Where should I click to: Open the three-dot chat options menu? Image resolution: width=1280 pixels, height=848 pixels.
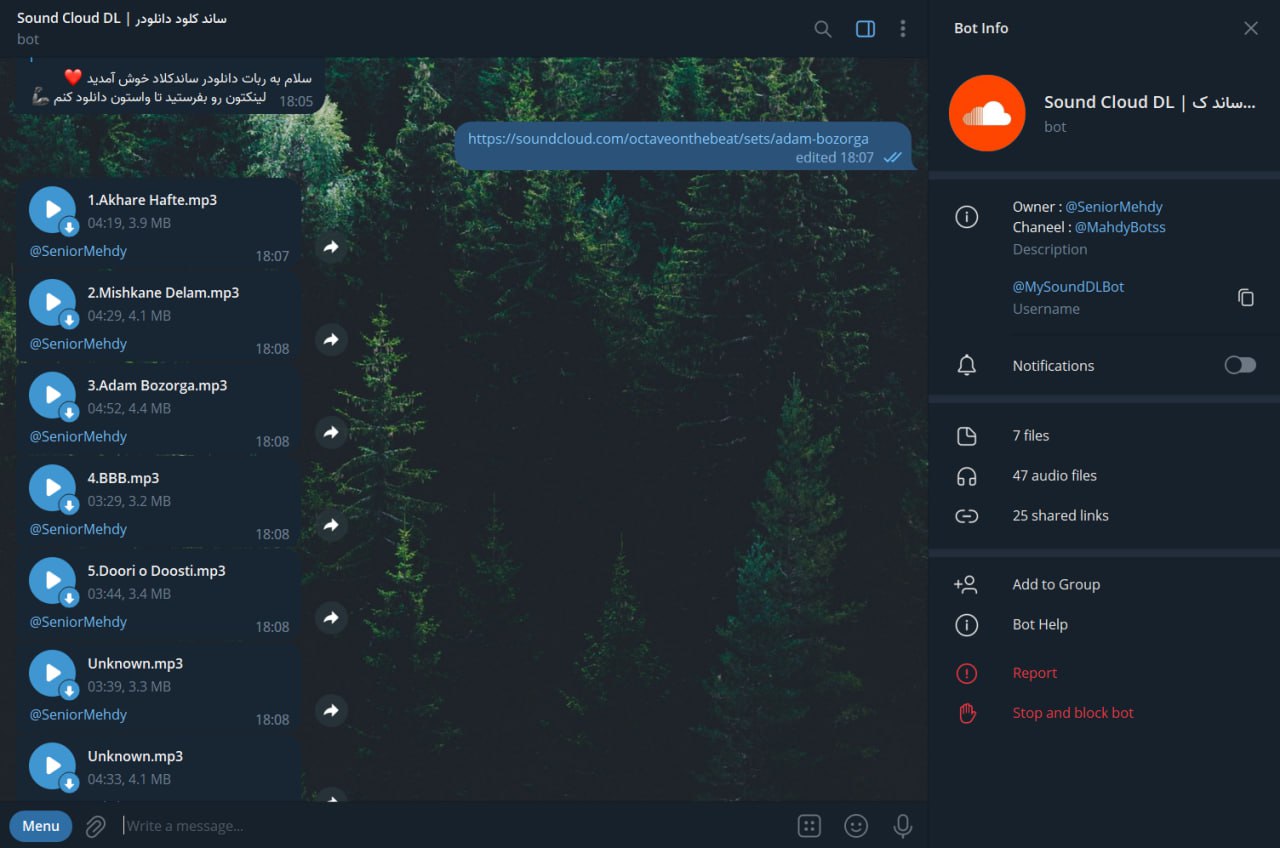pos(903,29)
